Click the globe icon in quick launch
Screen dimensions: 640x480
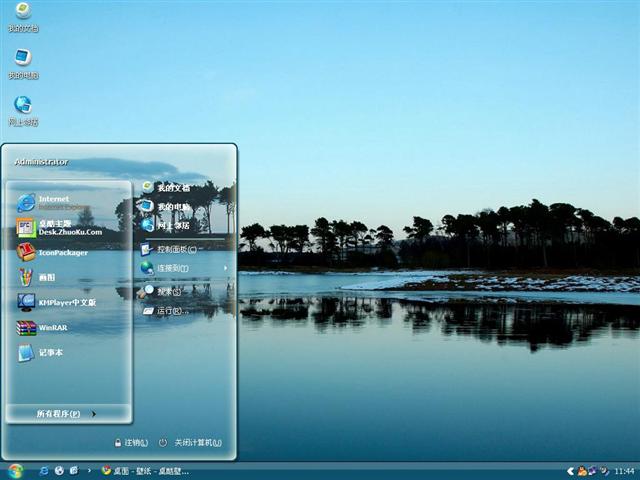[x=59, y=471]
